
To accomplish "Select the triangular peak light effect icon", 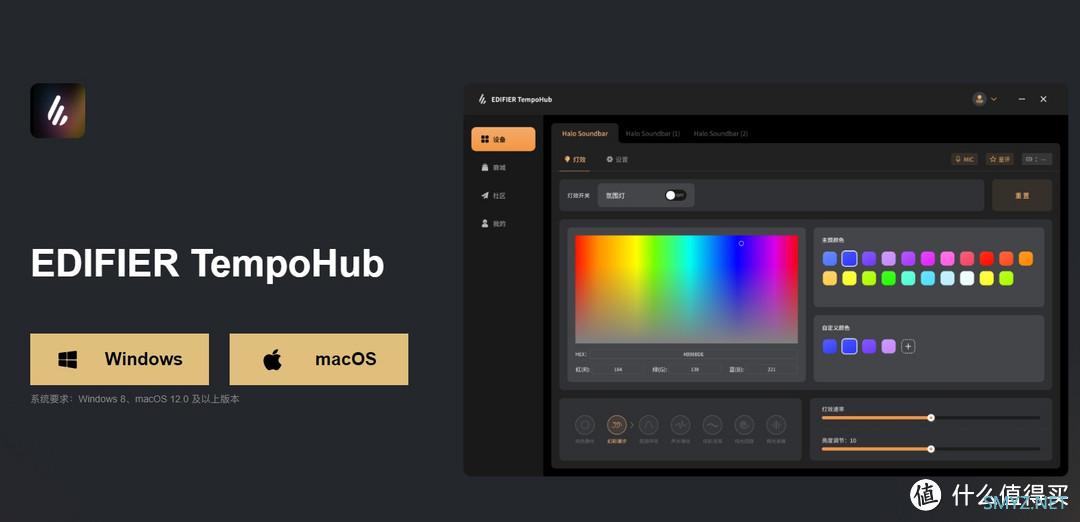I will 649,425.
